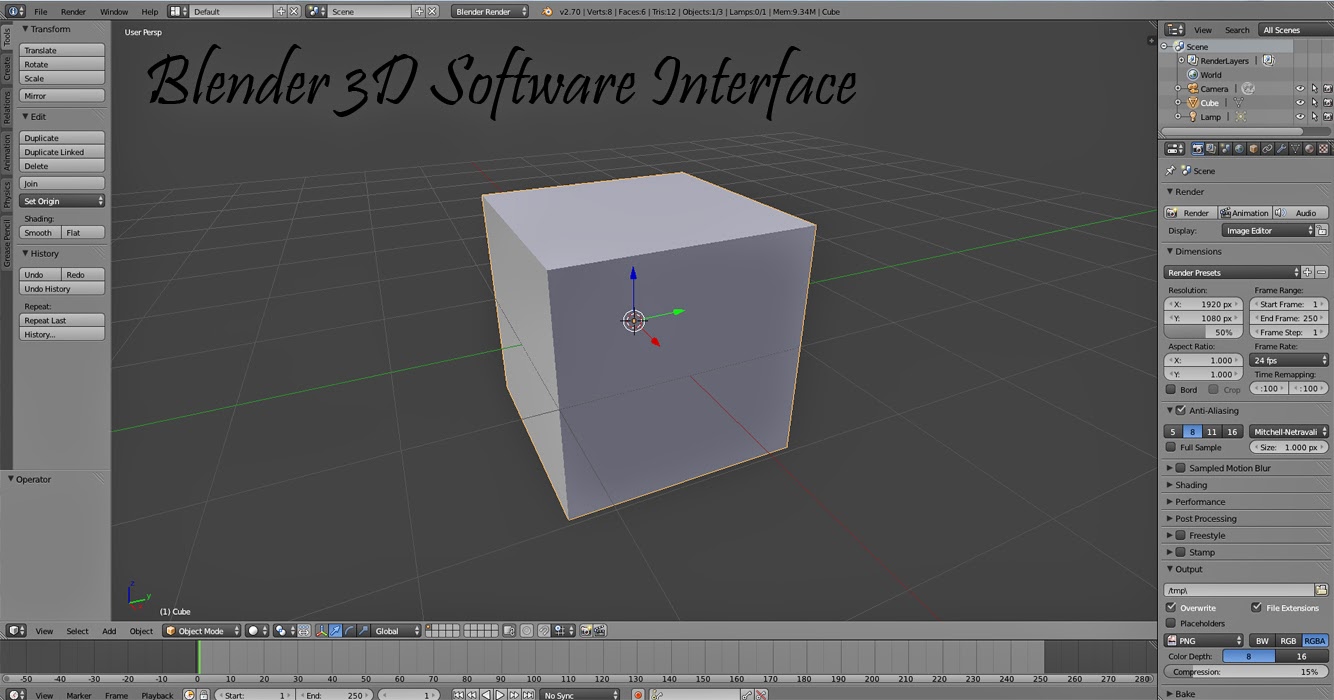The image size is (1334, 700).
Task: Toggle Lamp renderability camera icon
Action: pos(1327,117)
